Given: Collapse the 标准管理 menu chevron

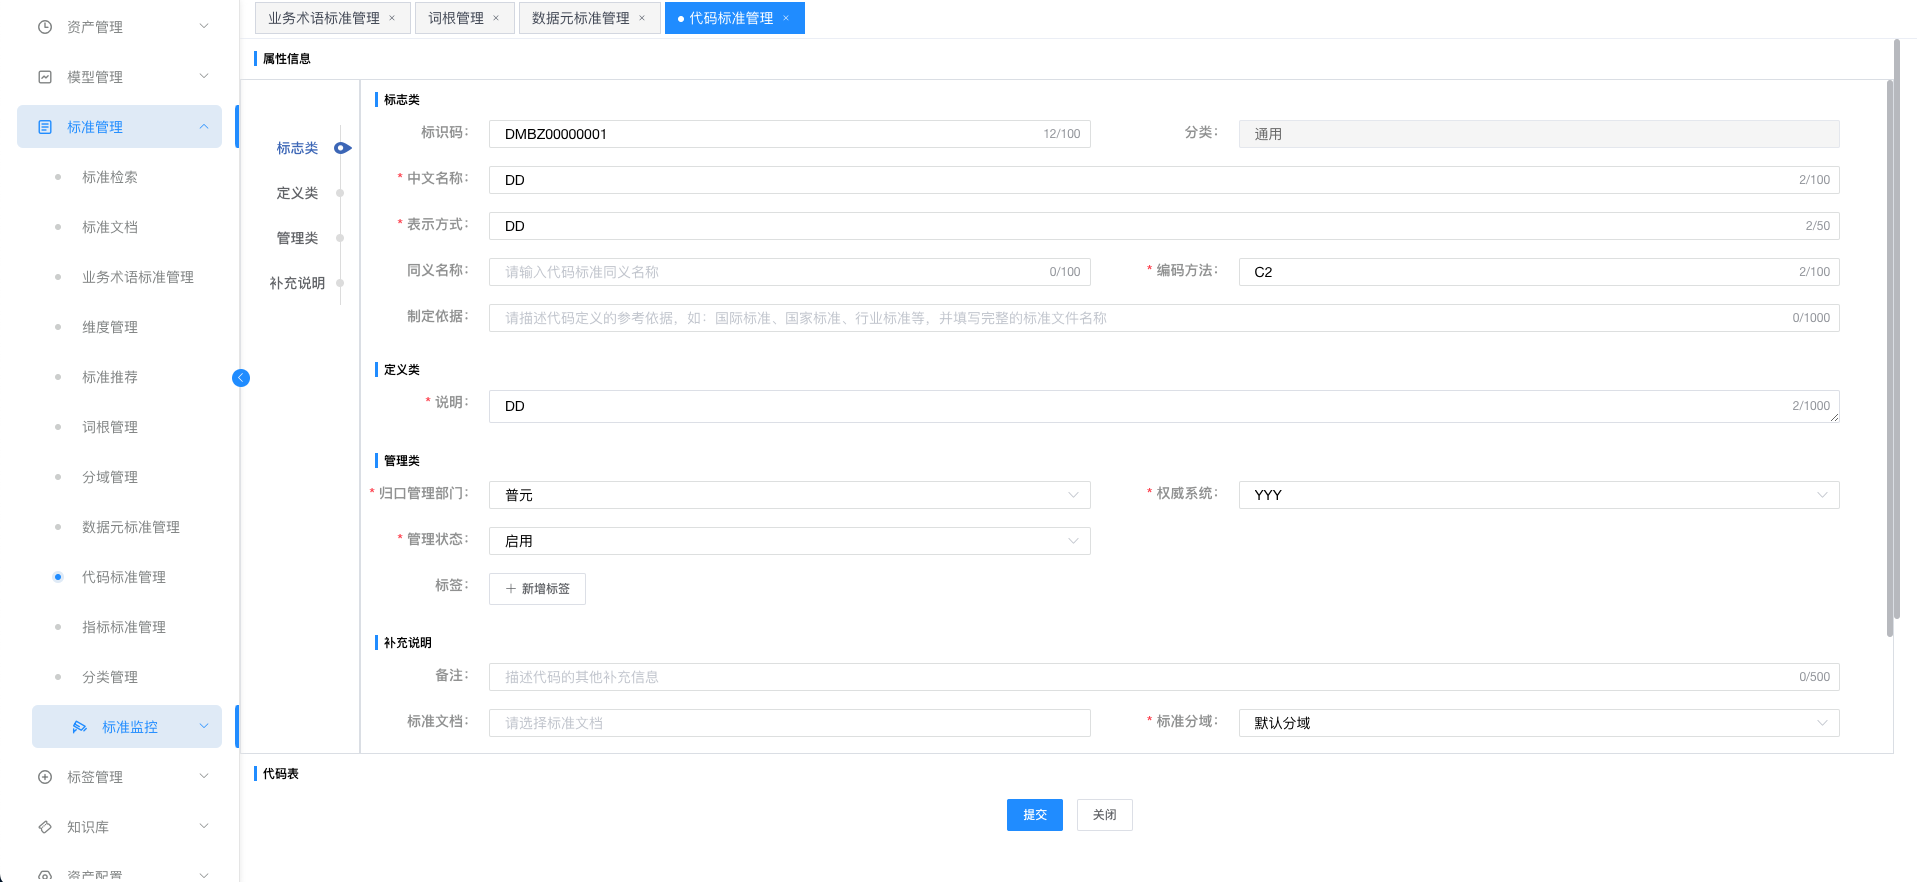Looking at the screenshot, I should click(204, 126).
